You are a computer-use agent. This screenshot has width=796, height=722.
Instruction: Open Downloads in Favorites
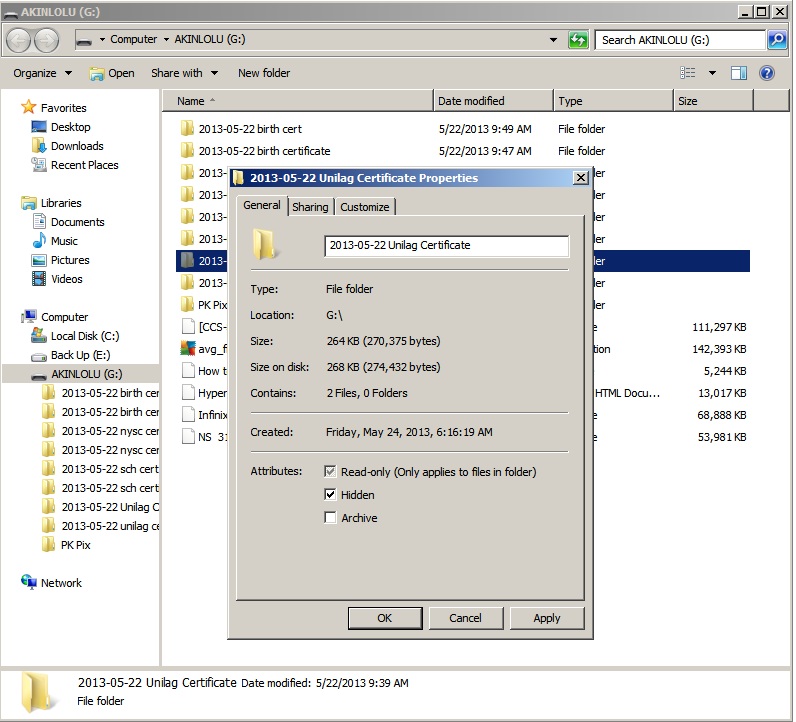point(77,146)
